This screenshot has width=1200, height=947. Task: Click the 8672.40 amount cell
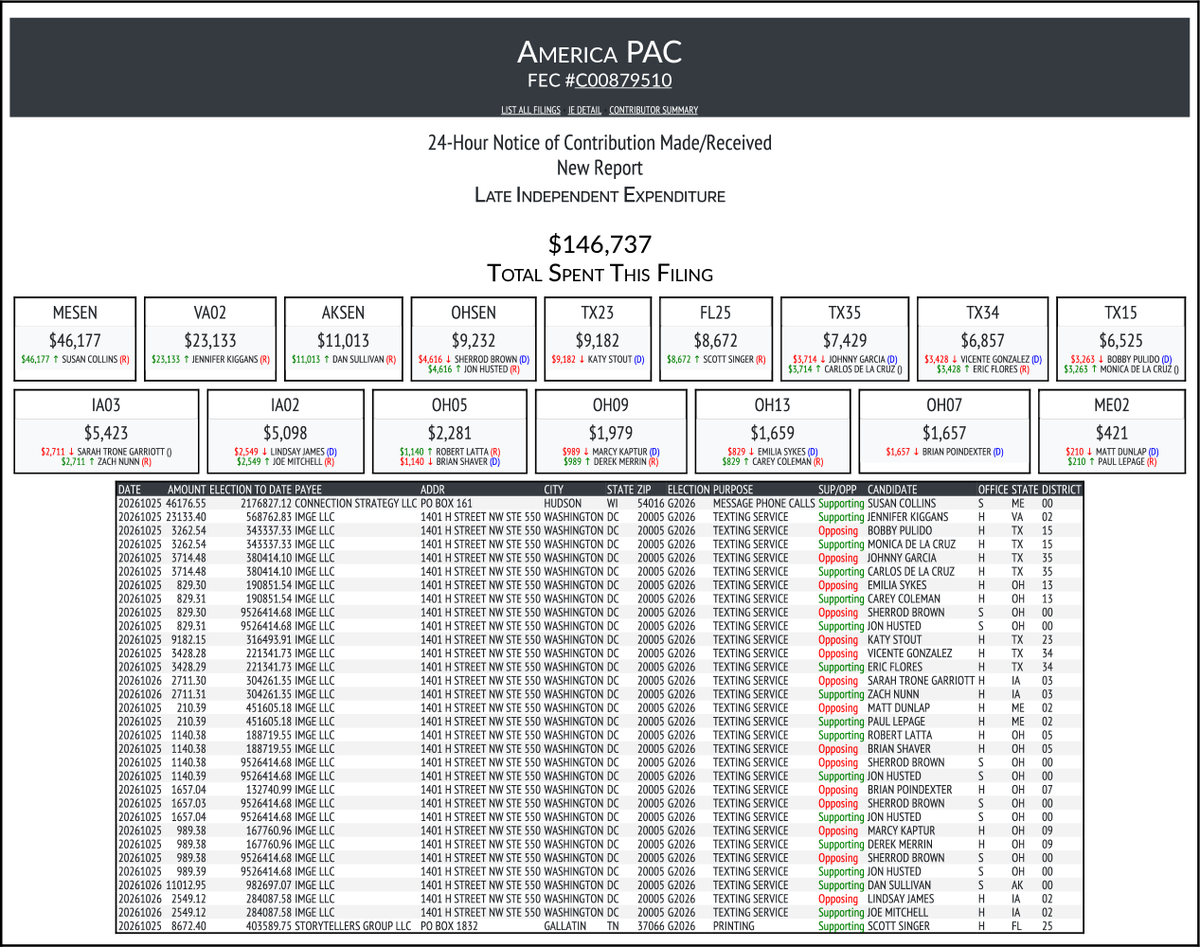pyautogui.click(x=189, y=926)
